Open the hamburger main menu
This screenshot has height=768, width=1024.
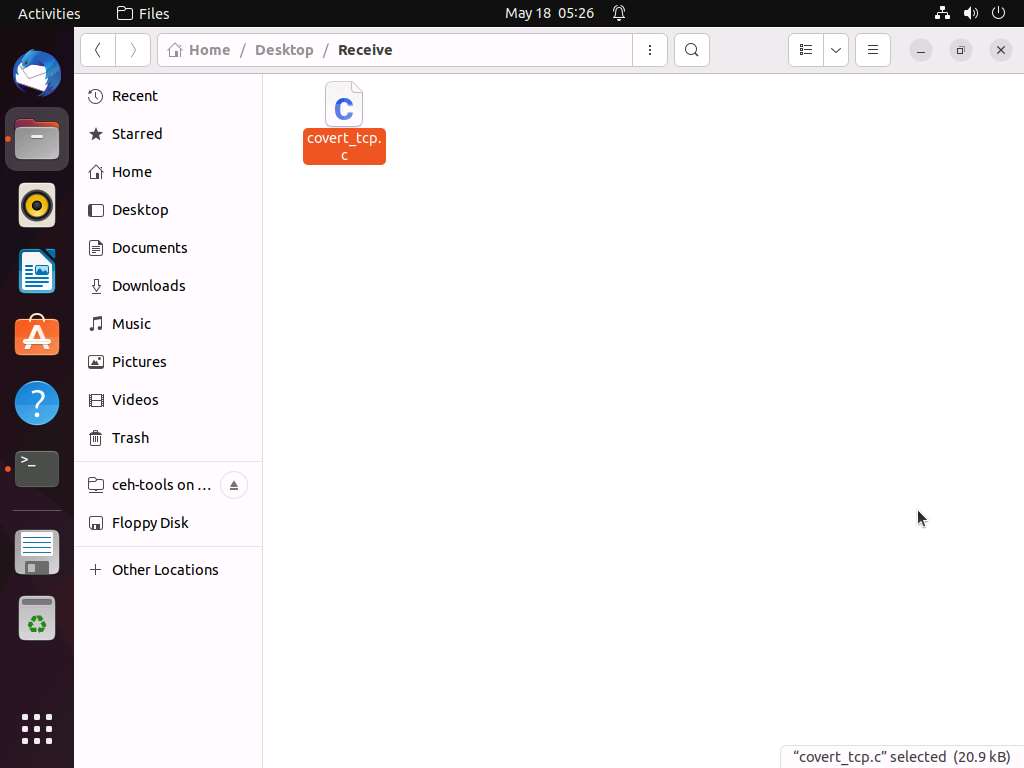click(x=872, y=50)
